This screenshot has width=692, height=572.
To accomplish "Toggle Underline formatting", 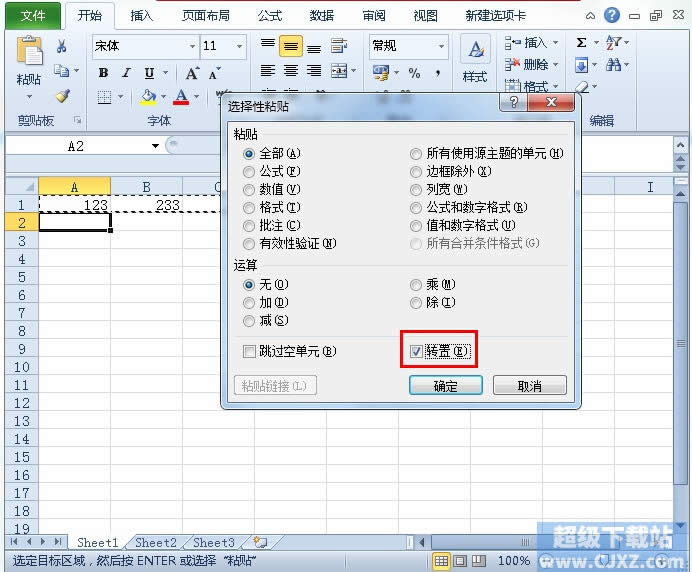I will pyautogui.click(x=150, y=73).
